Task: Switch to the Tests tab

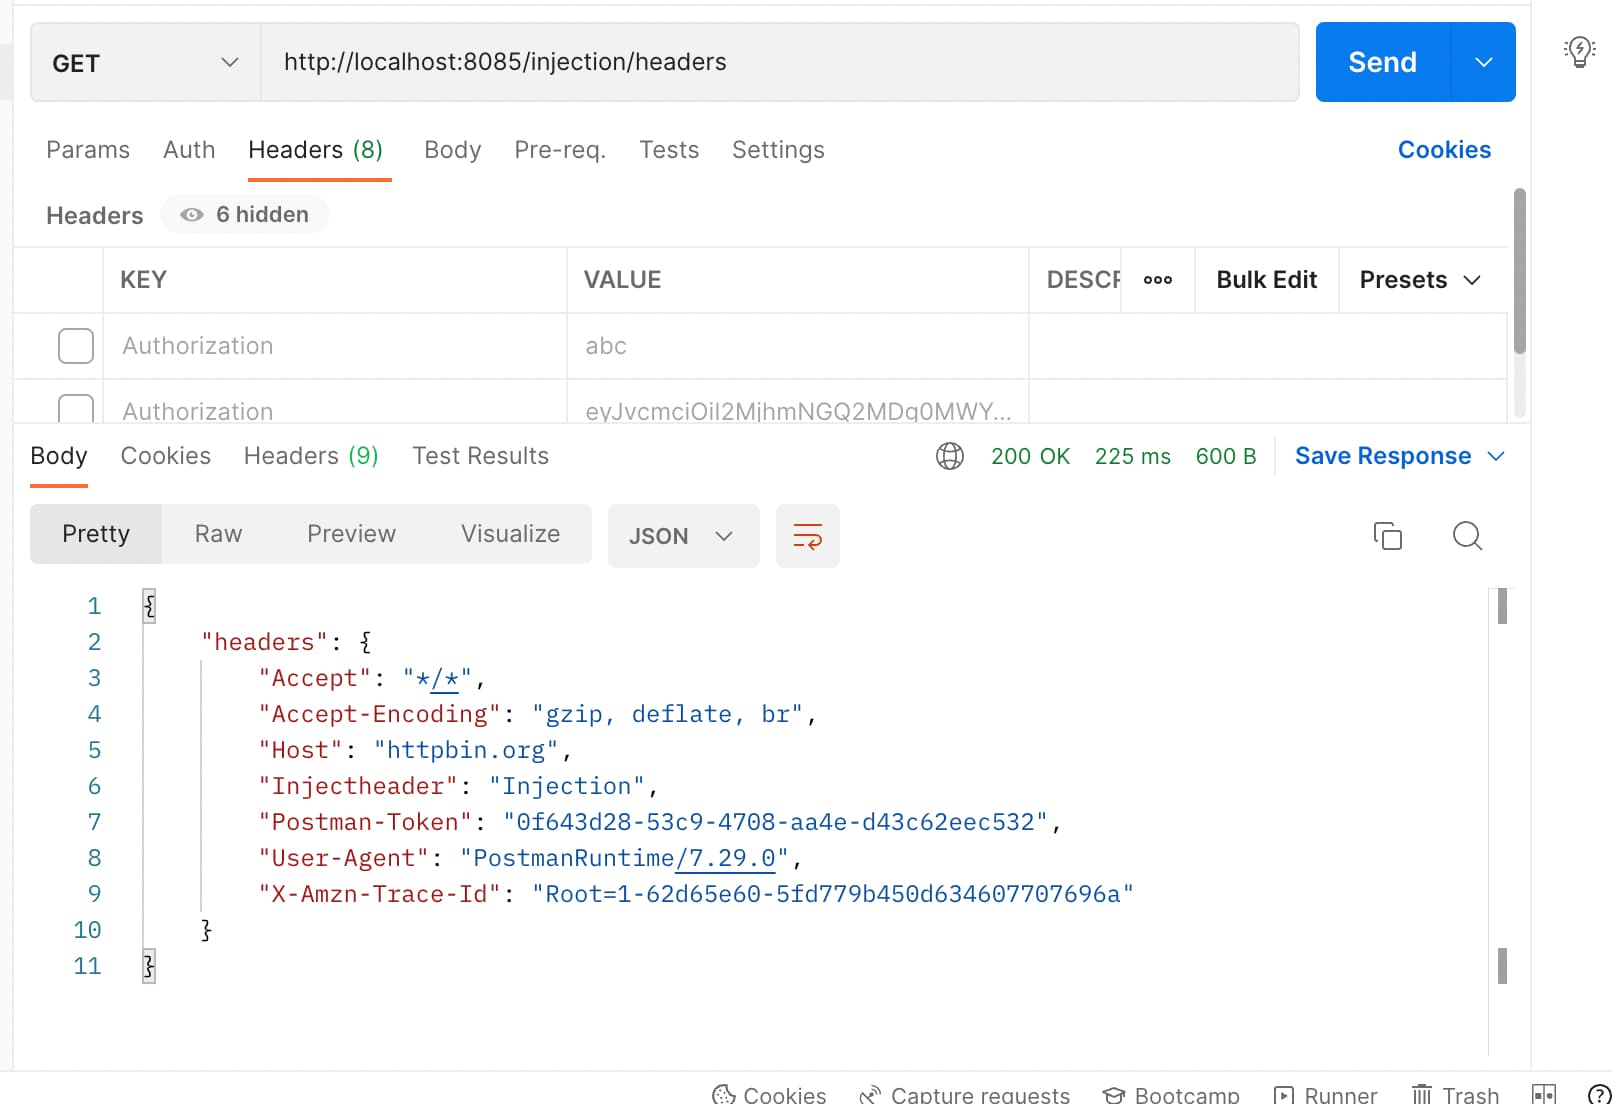Action: (668, 150)
